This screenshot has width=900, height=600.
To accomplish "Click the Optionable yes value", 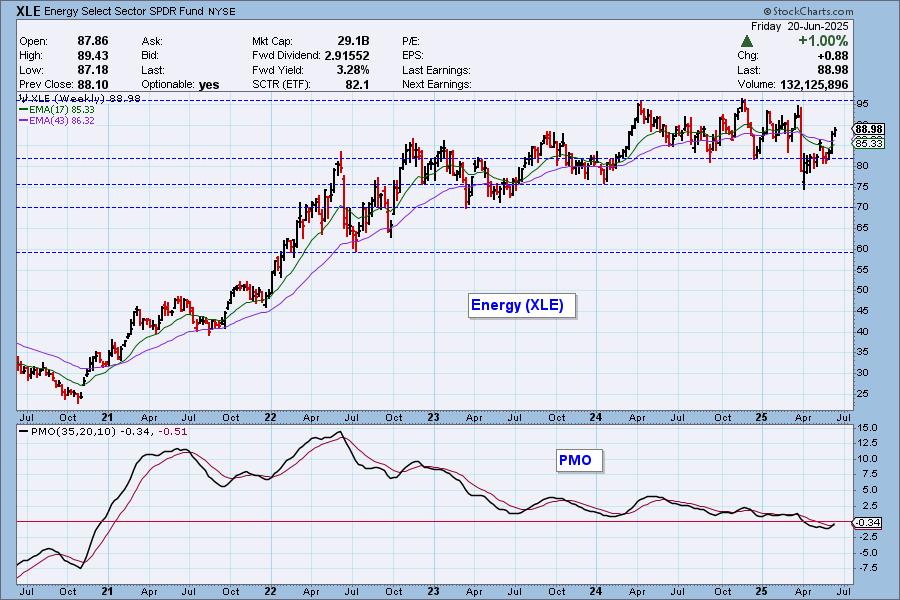I will (x=209, y=85).
